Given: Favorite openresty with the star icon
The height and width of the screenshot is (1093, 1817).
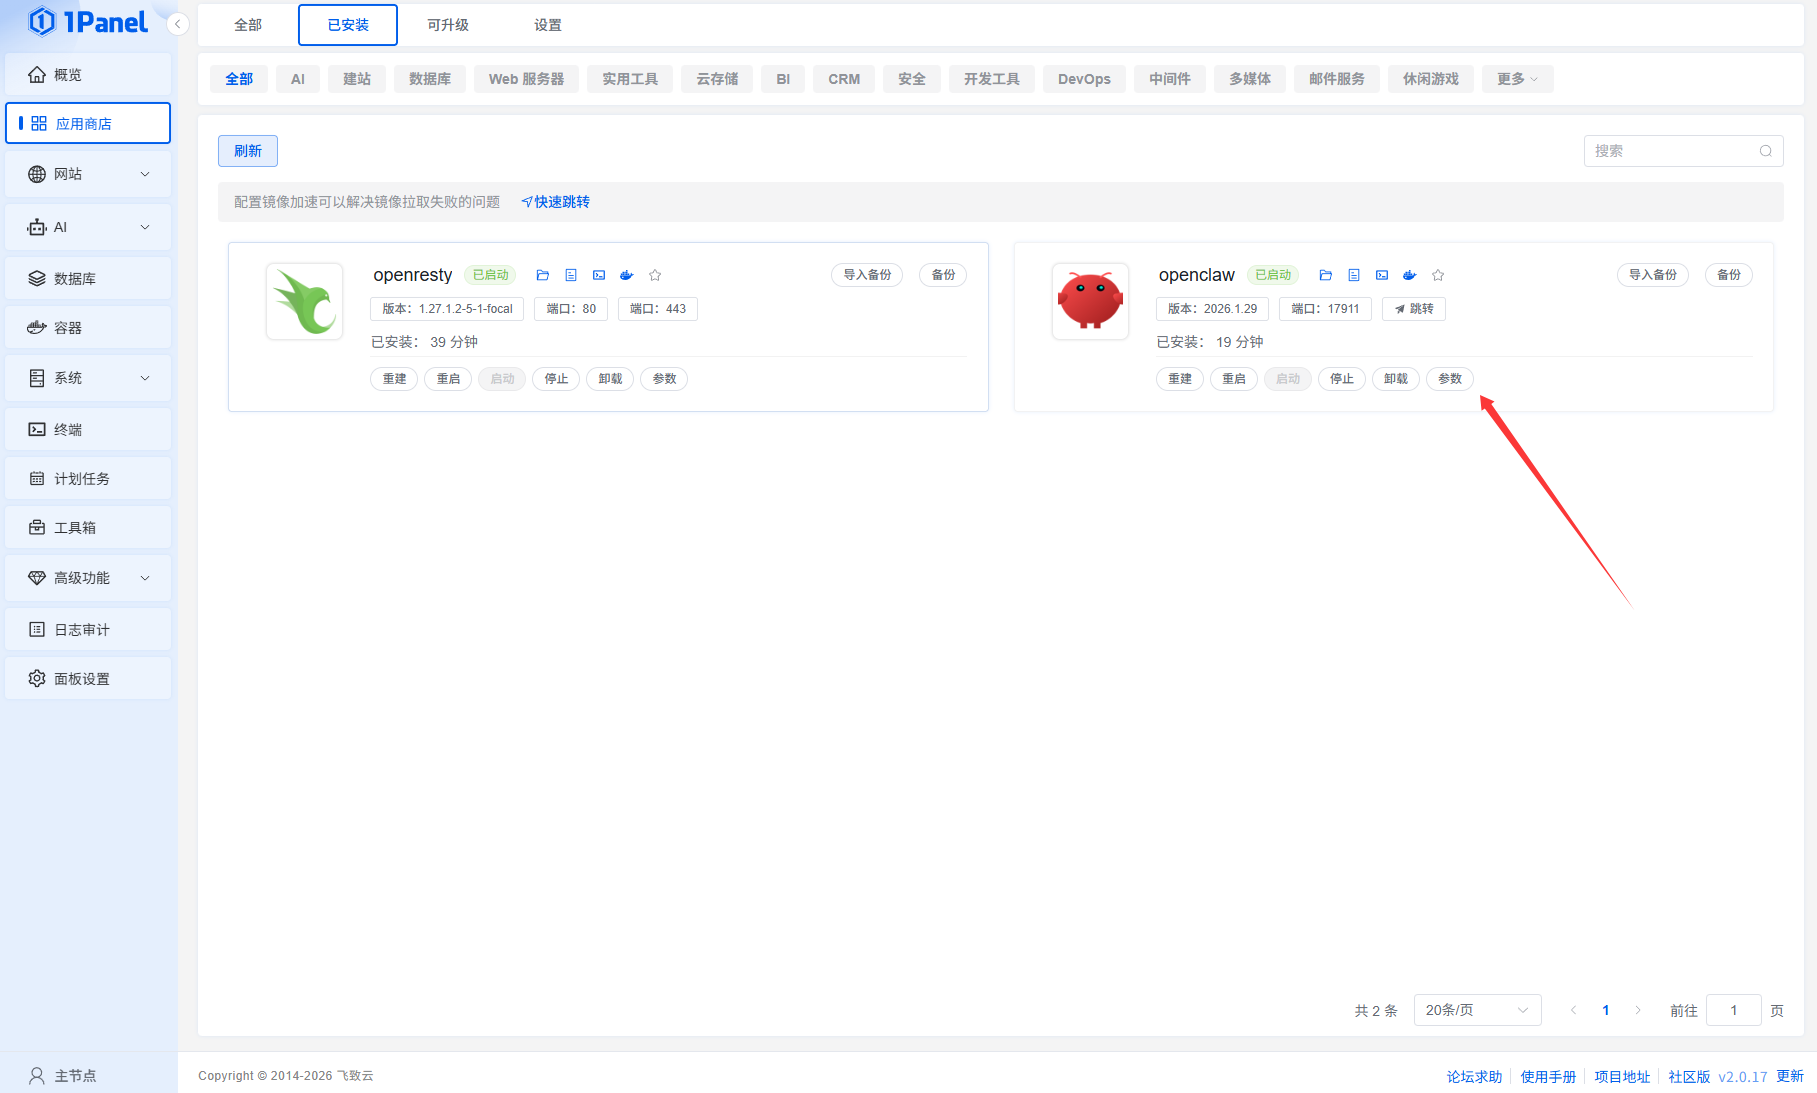Looking at the screenshot, I should point(655,275).
